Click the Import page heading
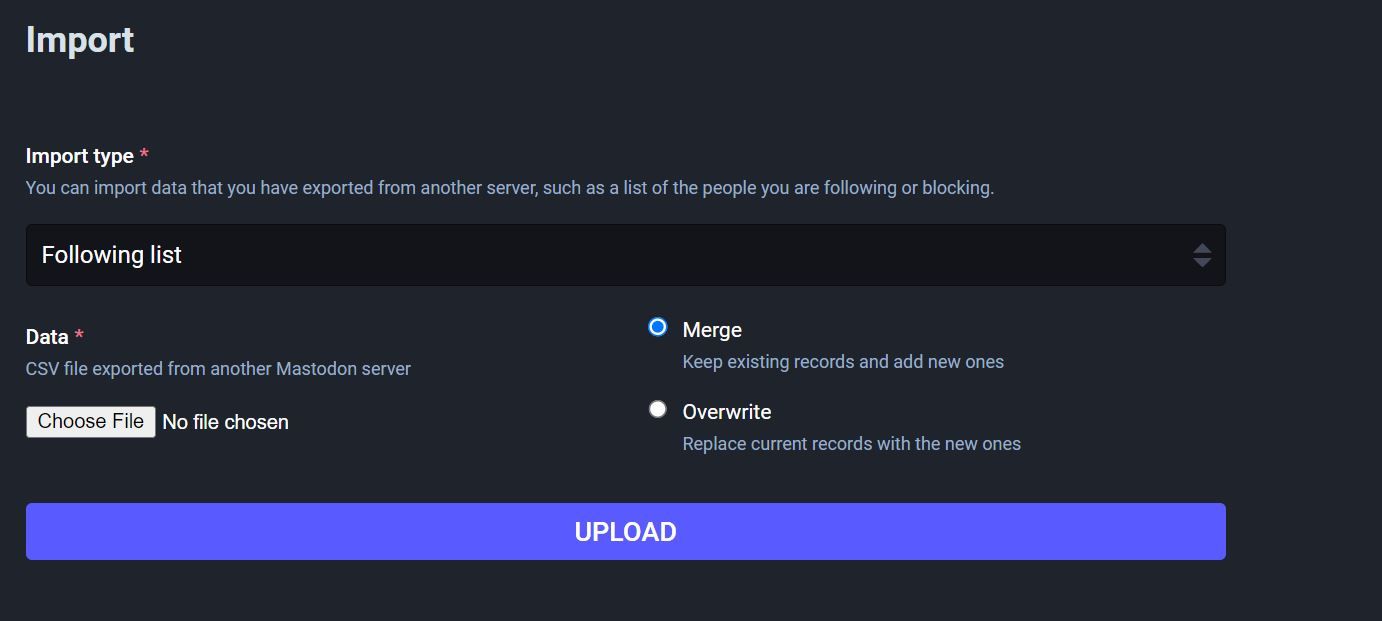The image size is (1382, 621). click(x=79, y=40)
